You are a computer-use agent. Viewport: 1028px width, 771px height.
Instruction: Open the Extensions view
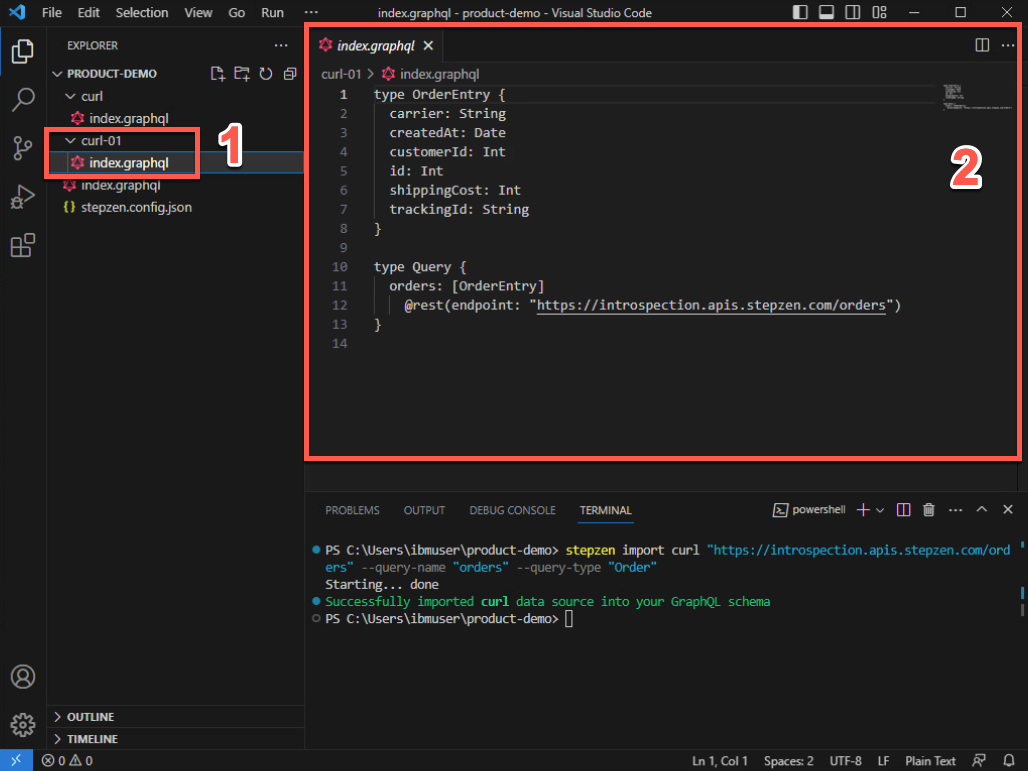coord(22,246)
